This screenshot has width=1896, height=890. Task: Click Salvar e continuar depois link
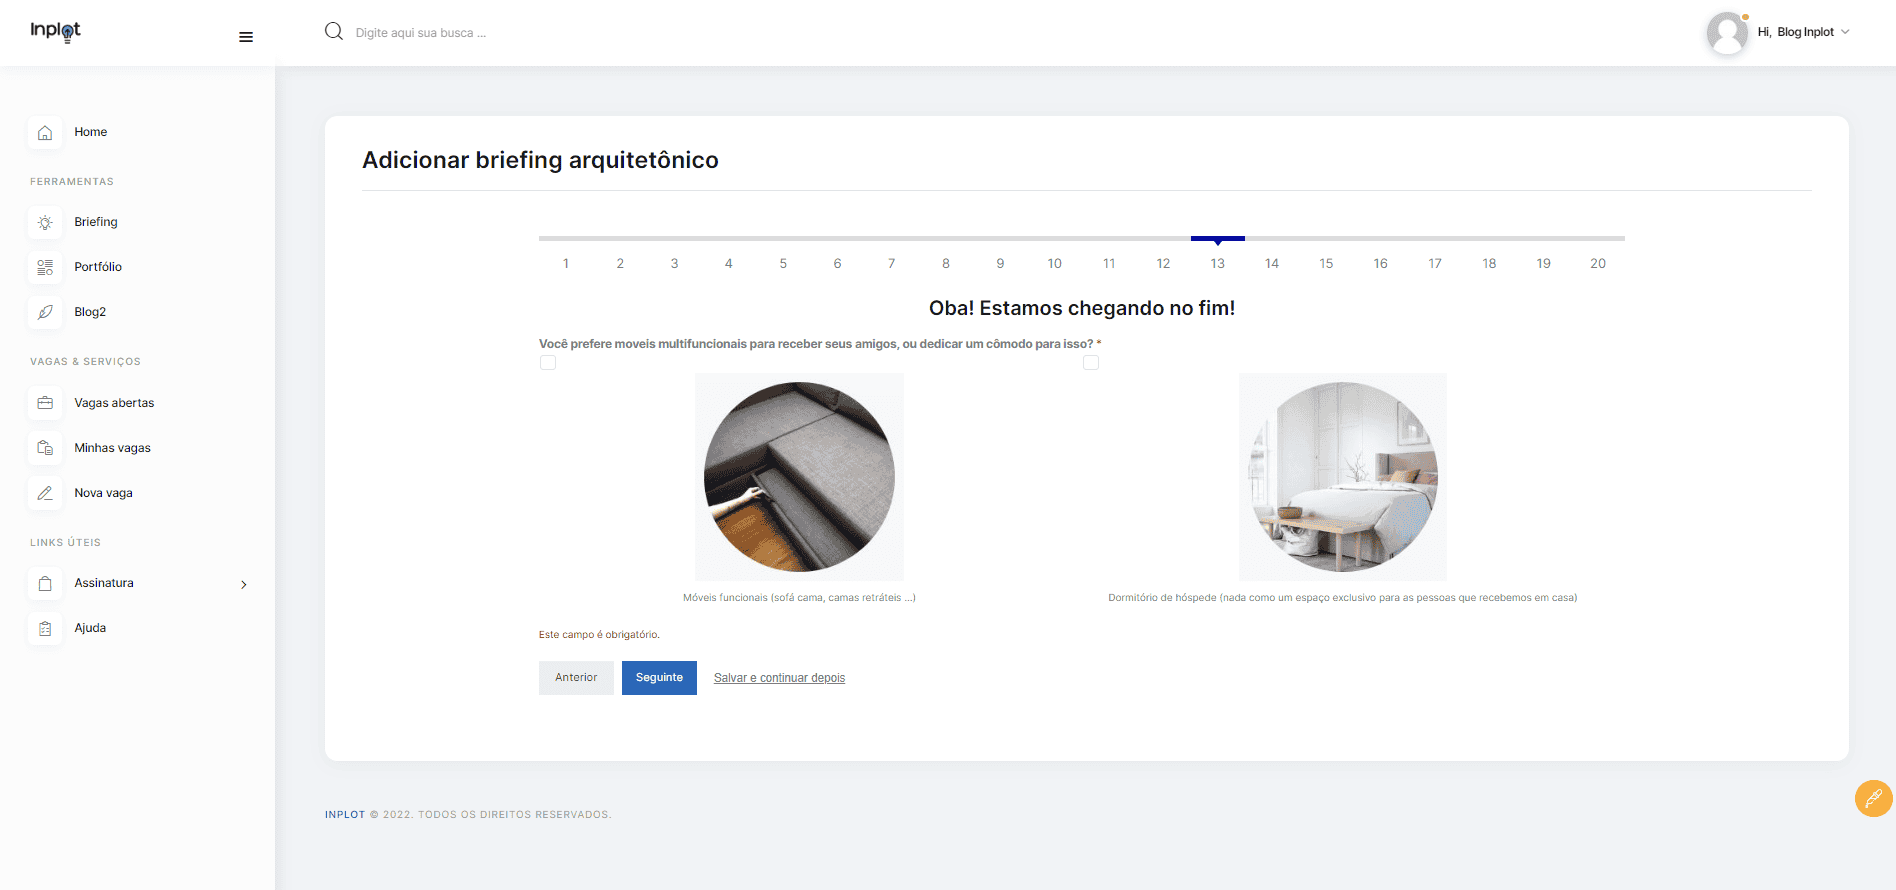pyautogui.click(x=779, y=678)
